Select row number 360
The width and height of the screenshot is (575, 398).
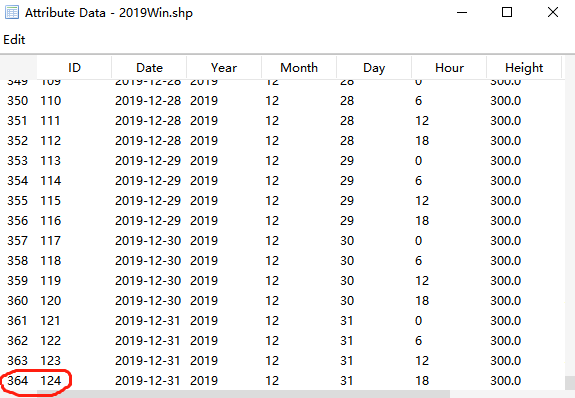pos(18,300)
